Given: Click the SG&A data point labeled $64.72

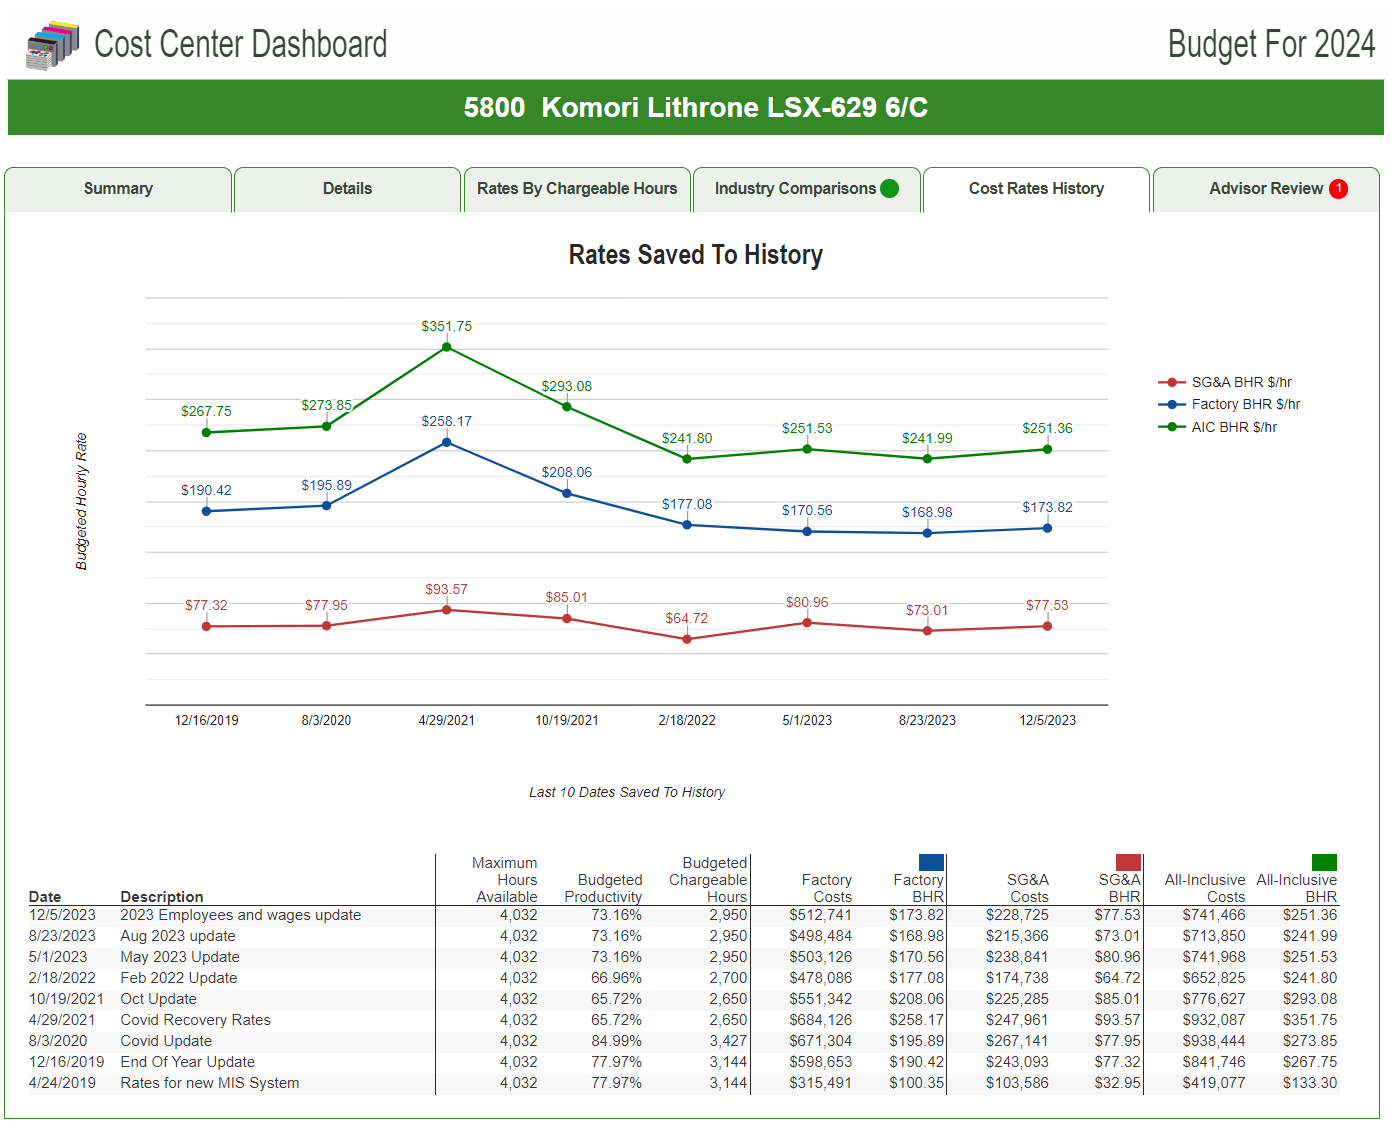Looking at the screenshot, I should (687, 639).
